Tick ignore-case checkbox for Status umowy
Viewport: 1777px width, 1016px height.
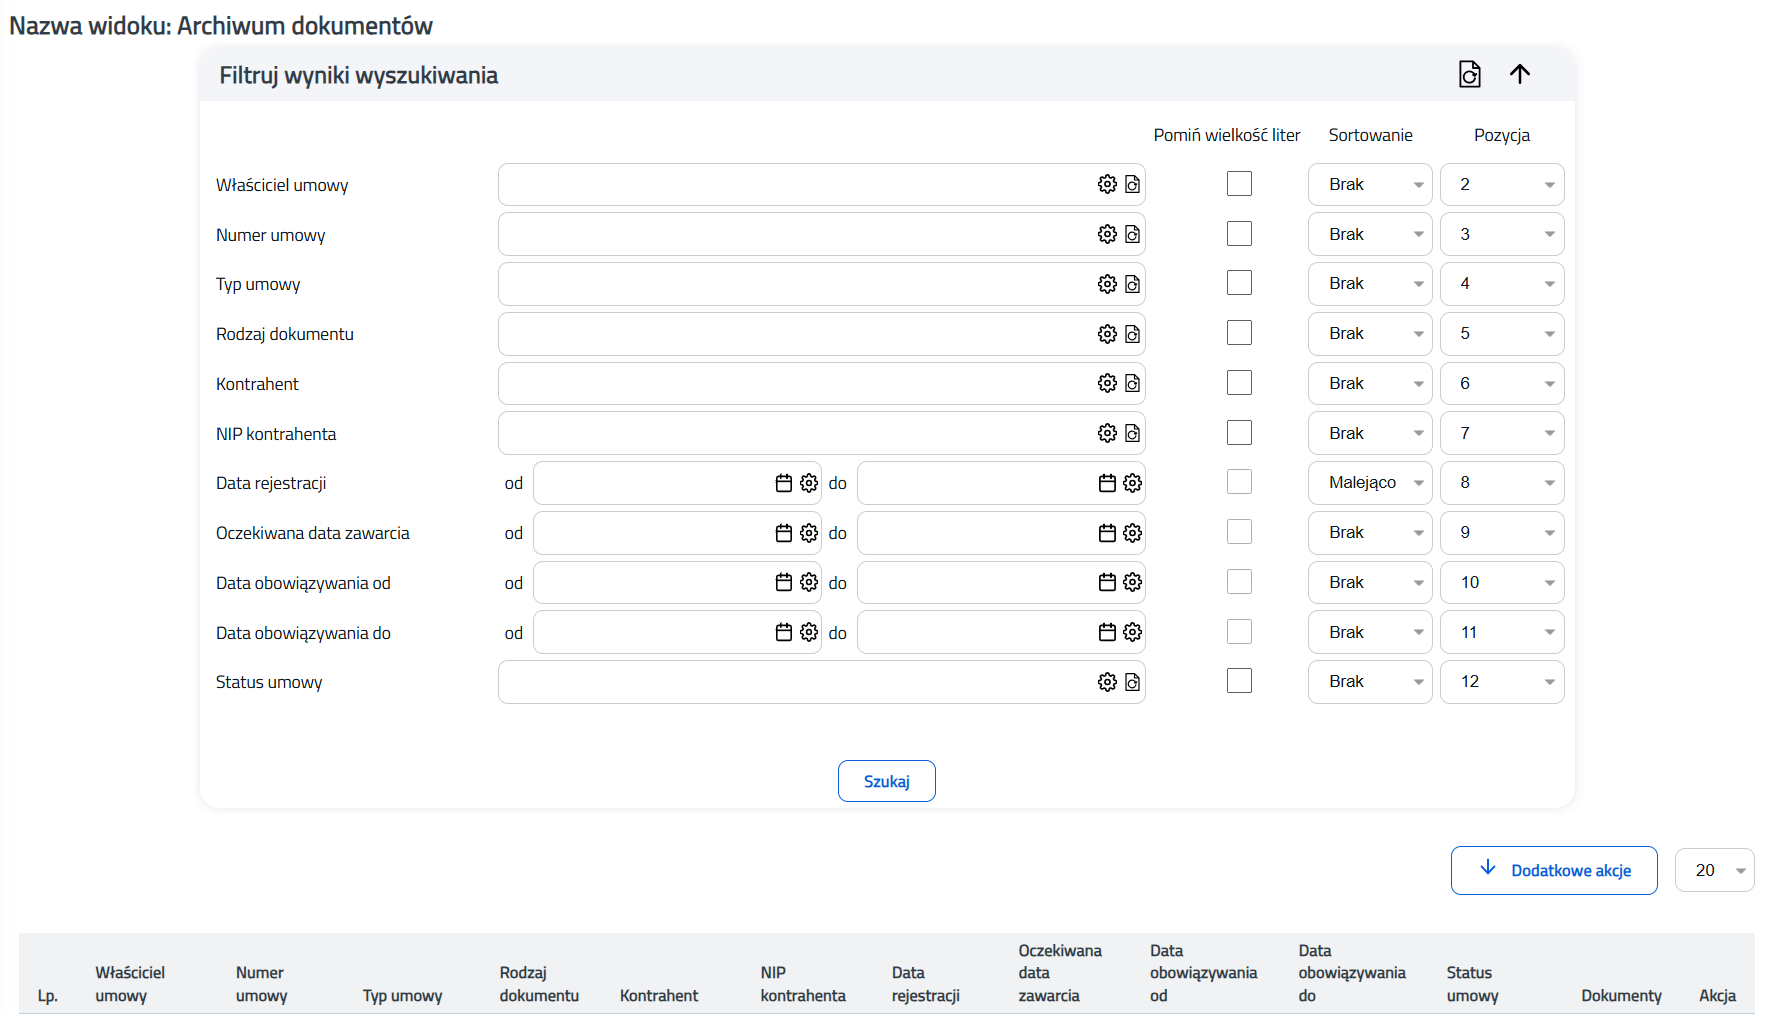point(1239,681)
